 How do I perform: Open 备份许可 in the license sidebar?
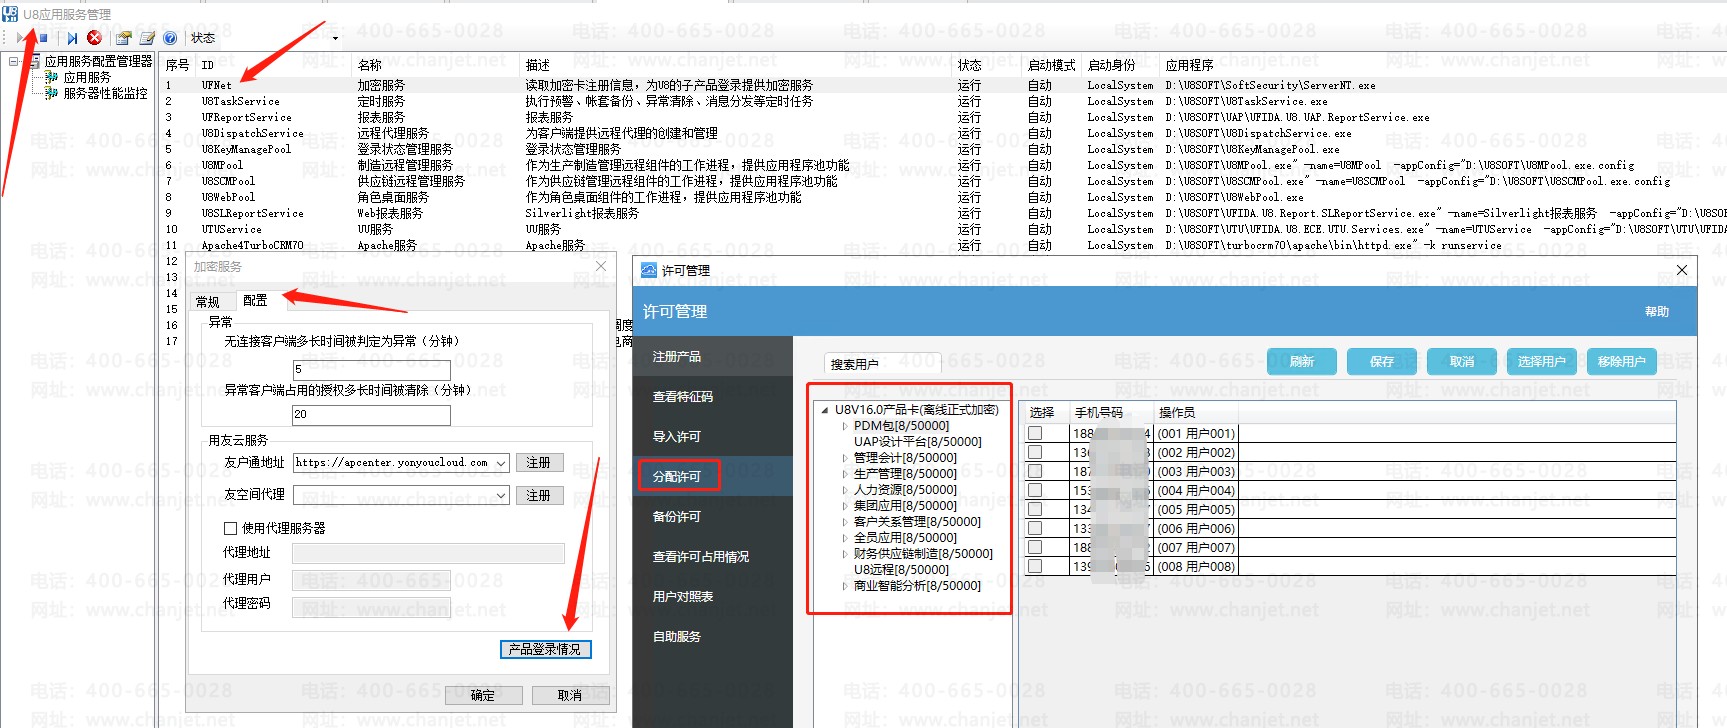click(713, 517)
